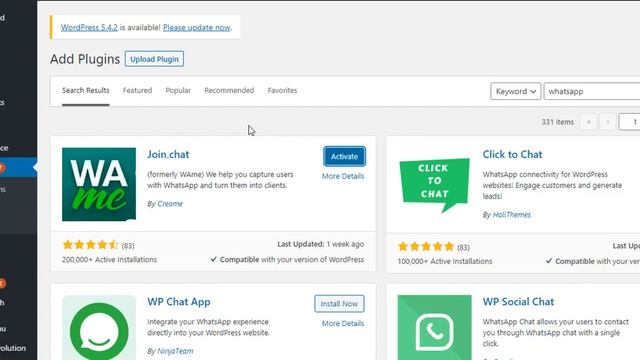Click the Last Updated: 1 week ago text
Image resolution: width=640 pixels, height=360 pixels.
[x=320, y=244]
